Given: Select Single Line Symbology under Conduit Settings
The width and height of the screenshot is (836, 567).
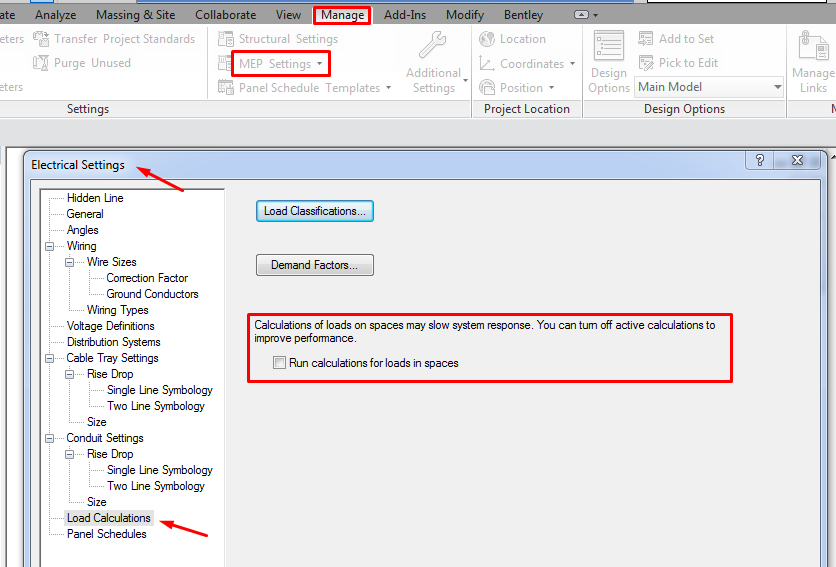Looking at the screenshot, I should coord(159,470).
